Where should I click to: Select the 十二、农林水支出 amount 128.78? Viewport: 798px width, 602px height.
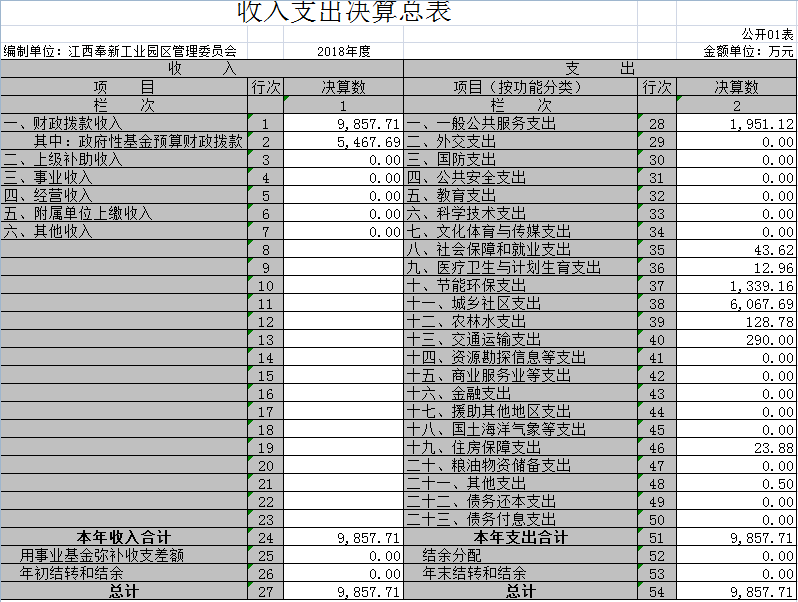pos(737,321)
